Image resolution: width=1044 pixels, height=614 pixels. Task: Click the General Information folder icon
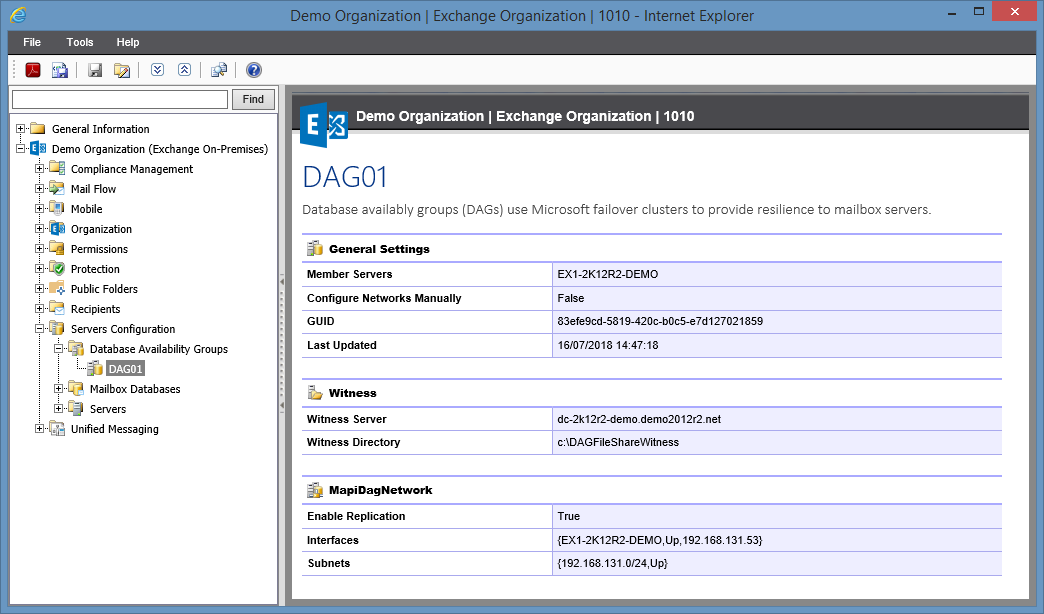pos(38,129)
